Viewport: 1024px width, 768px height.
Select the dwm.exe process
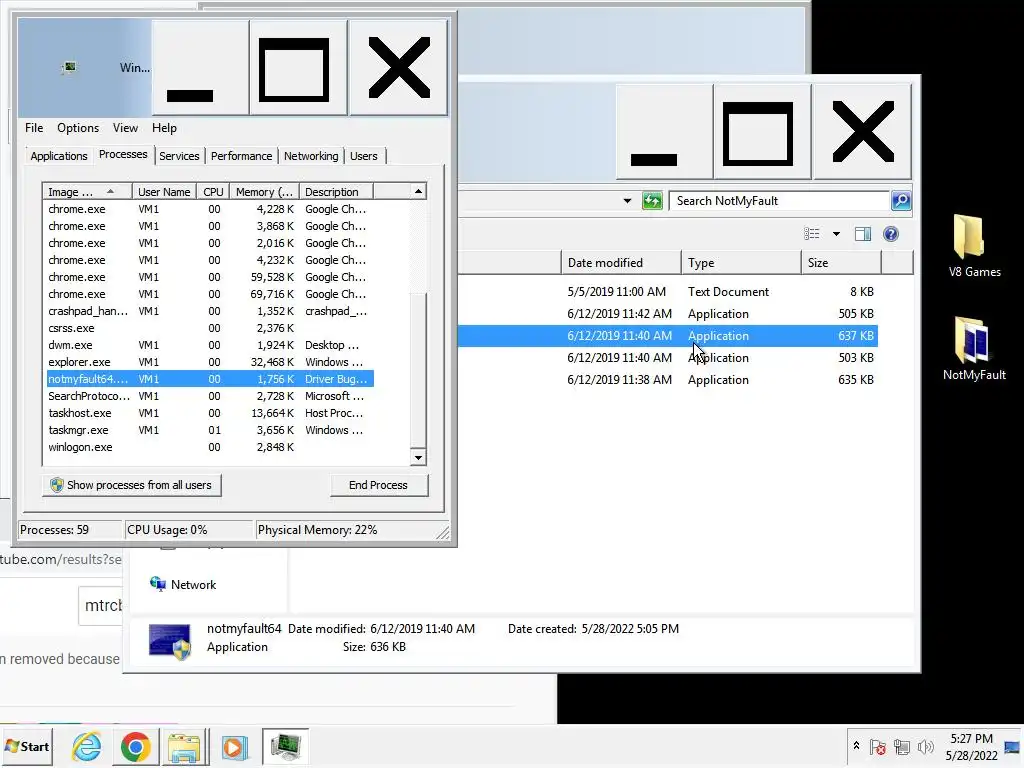[x=210, y=345]
